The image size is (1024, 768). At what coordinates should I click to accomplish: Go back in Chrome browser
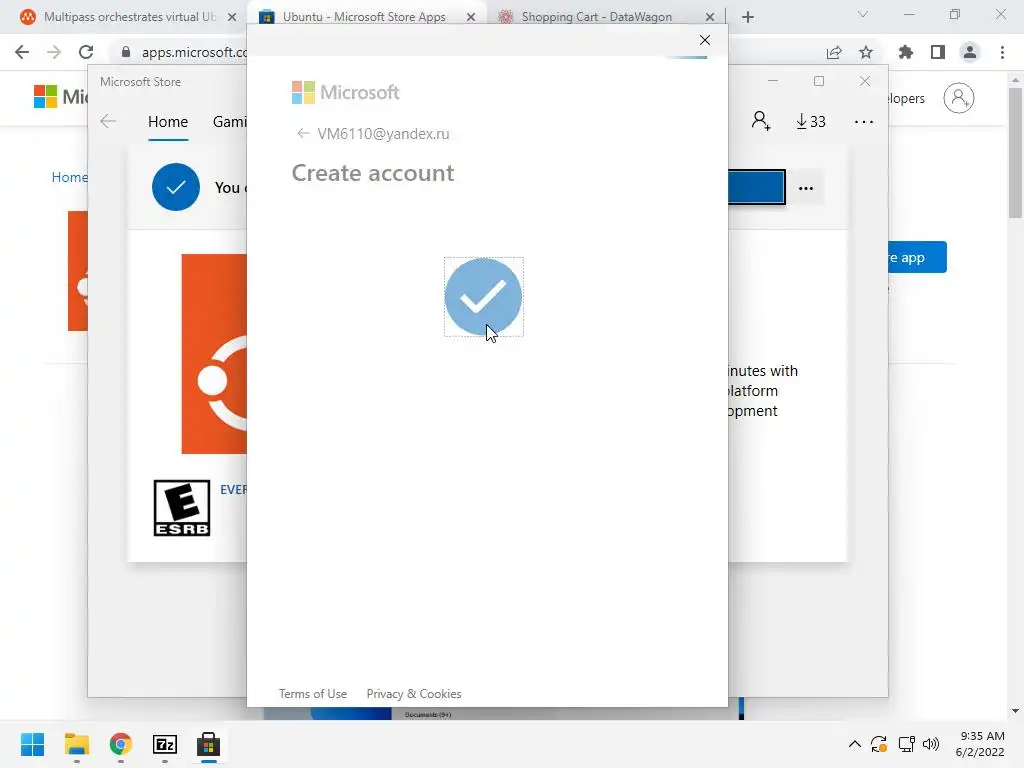pyautogui.click(x=22, y=52)
